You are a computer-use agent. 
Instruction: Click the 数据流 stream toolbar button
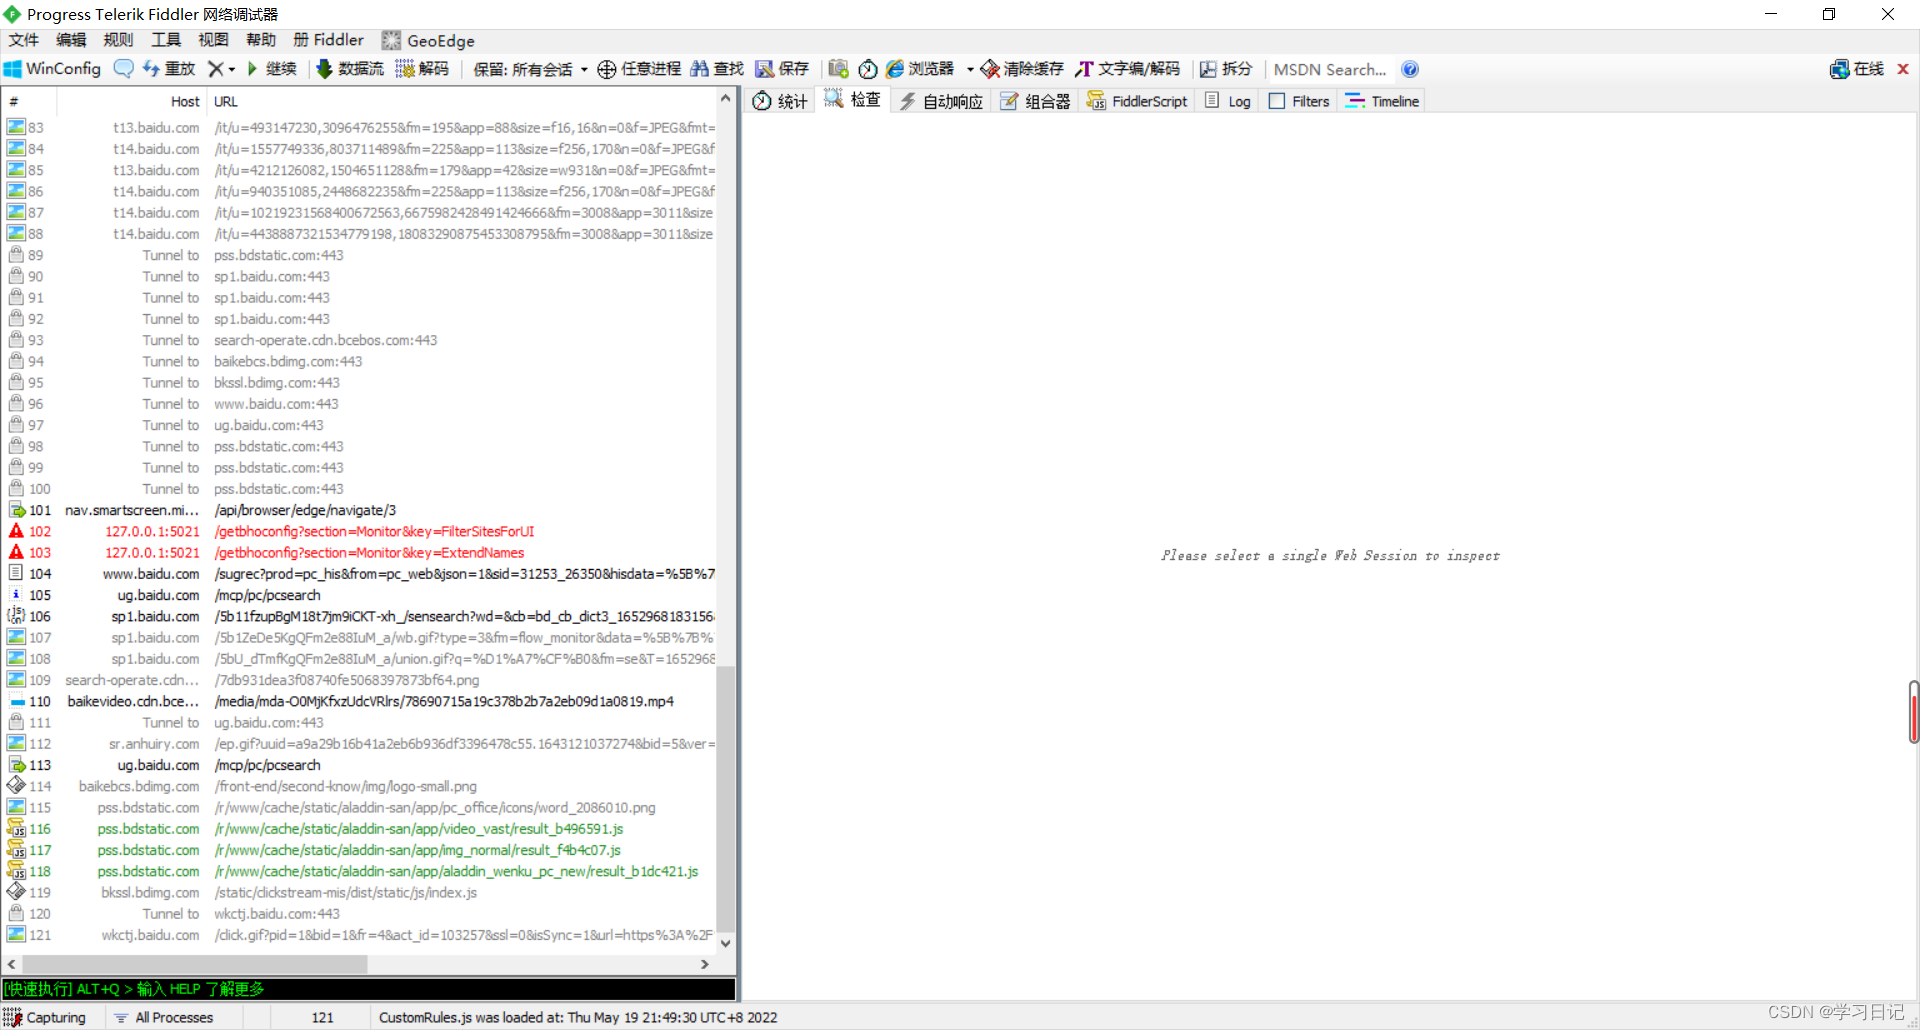point(350,69)
